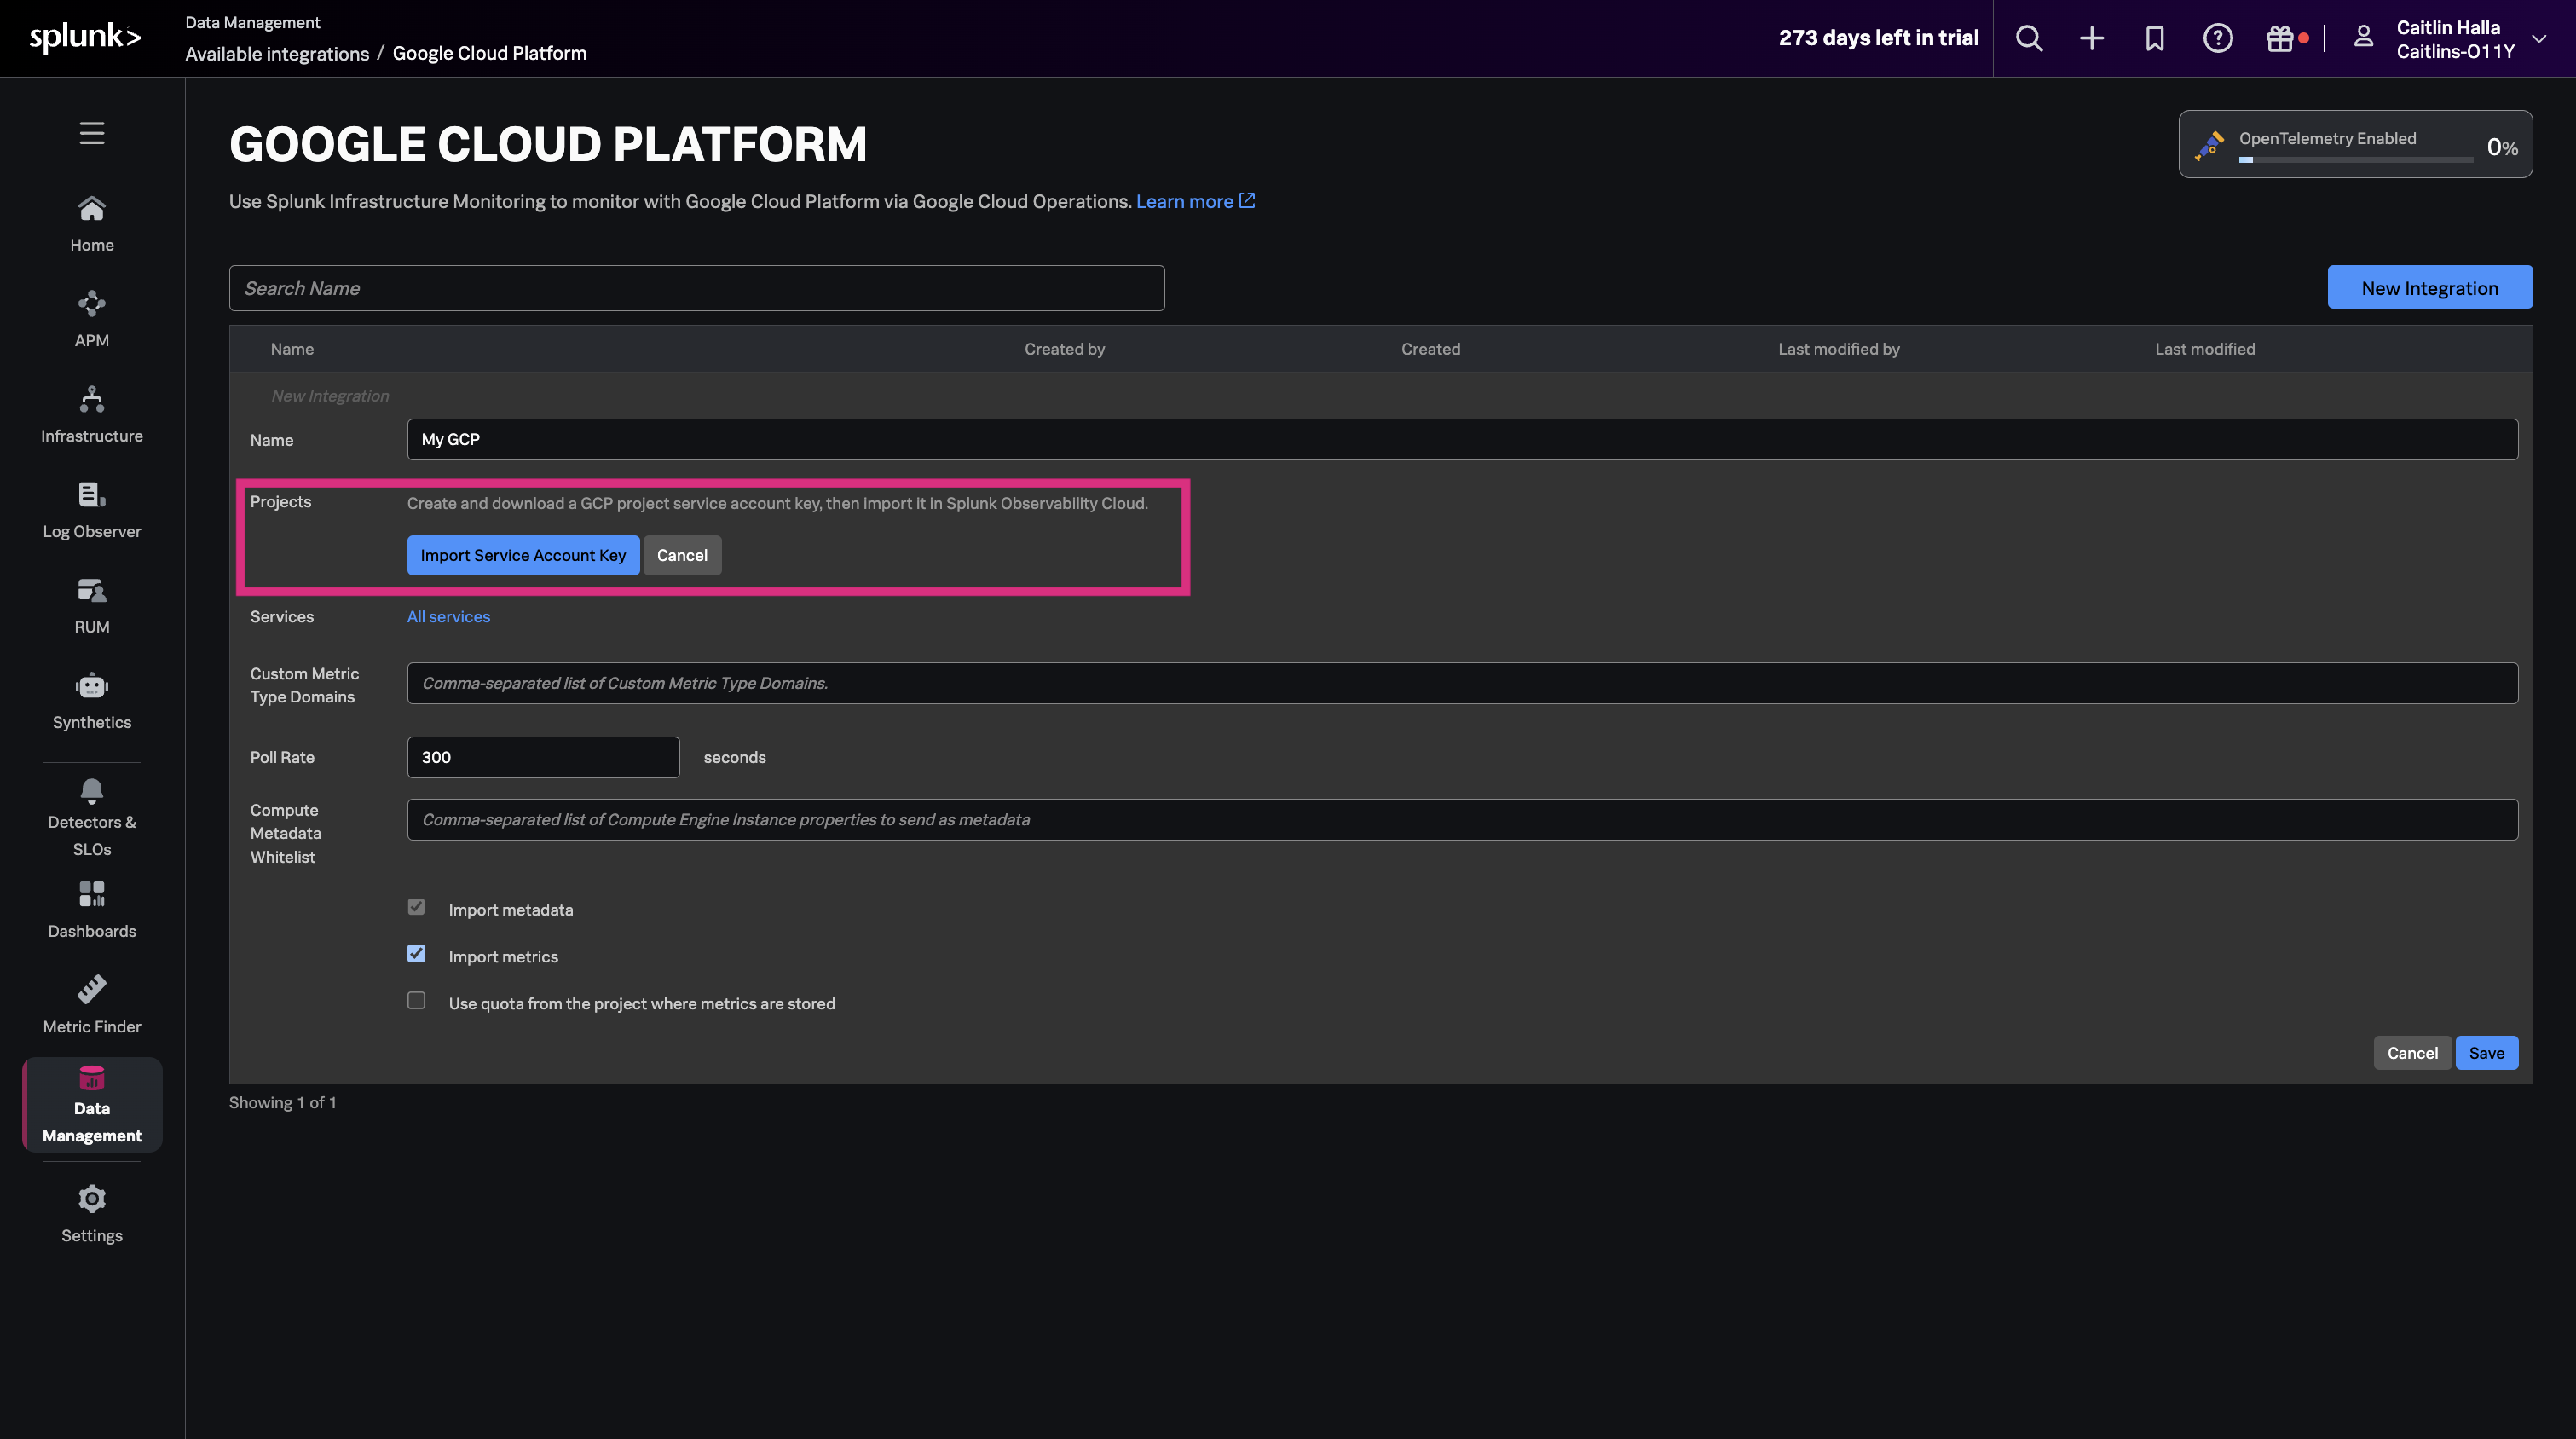This screenshot has height=1439, width=2576.
Task: Click the gift what's new icon
Action: tap(2280, 38)
